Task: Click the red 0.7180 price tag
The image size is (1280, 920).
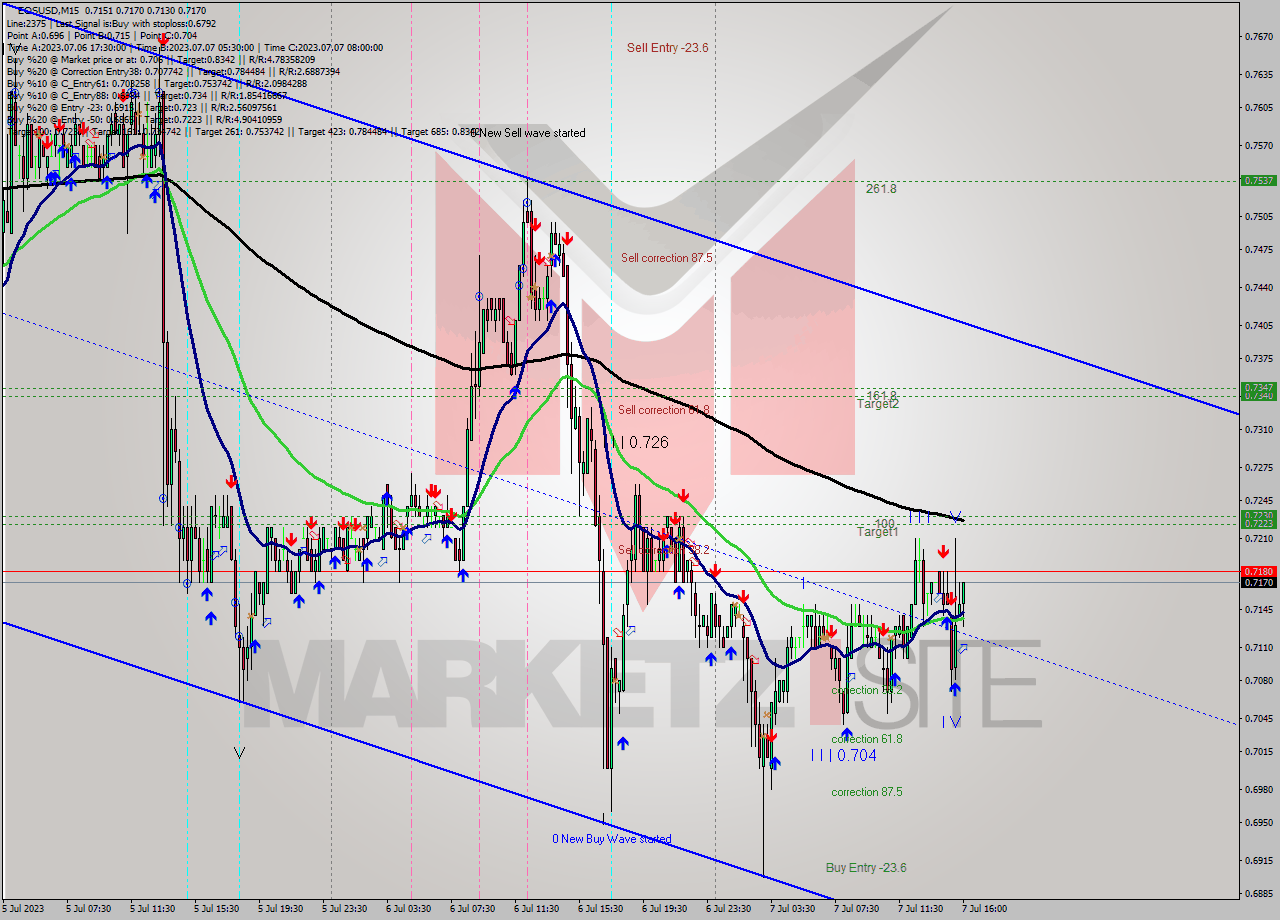Action: [x=1258, y=571]
